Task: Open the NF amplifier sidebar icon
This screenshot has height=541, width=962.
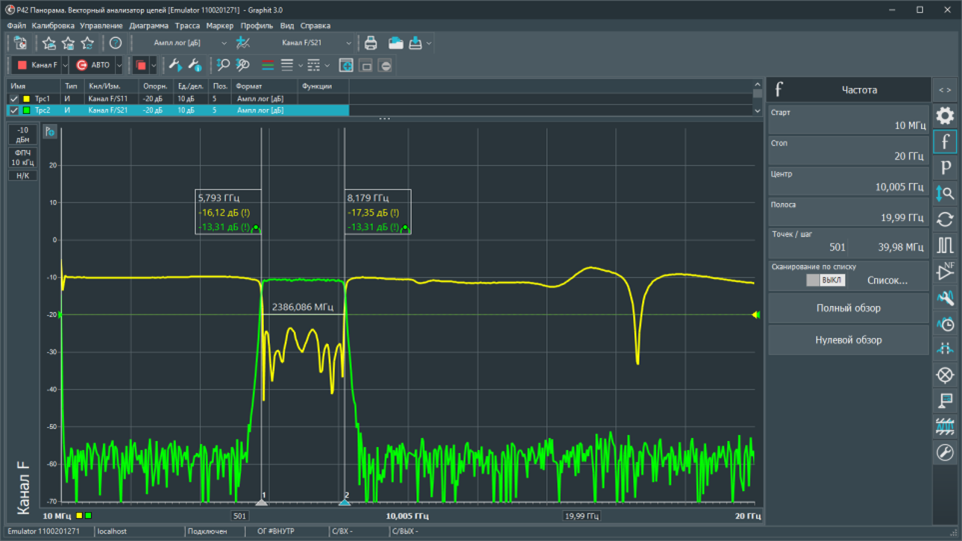Action: coord(945,271)
